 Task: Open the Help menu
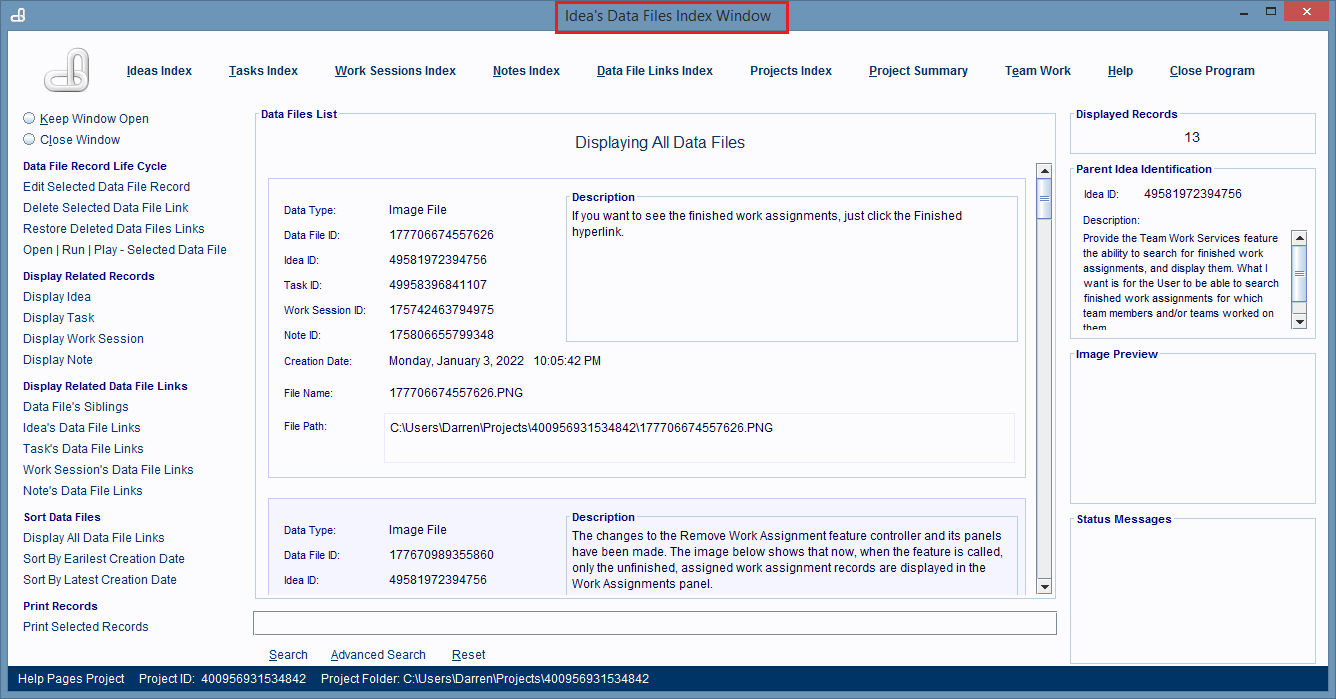[1120, 71]
